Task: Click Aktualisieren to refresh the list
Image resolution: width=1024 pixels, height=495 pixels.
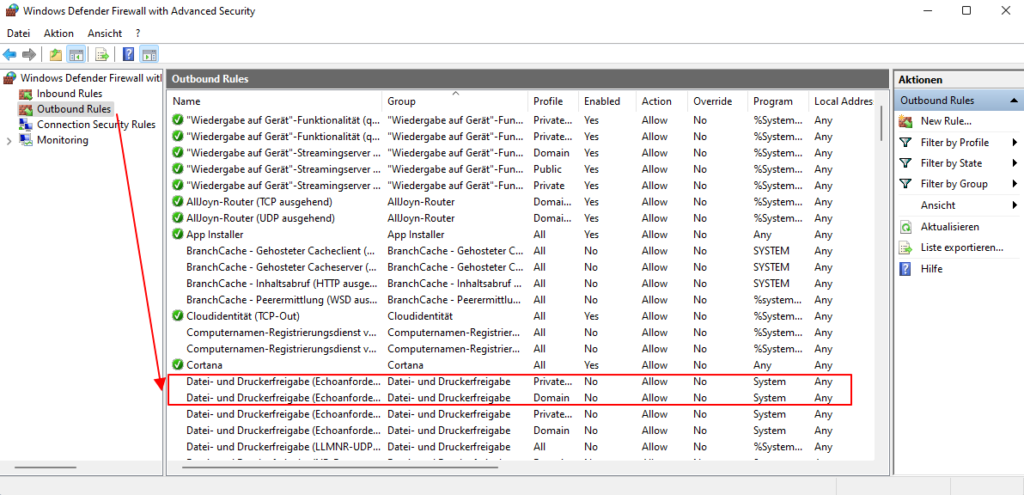Action: coord(950,227)
